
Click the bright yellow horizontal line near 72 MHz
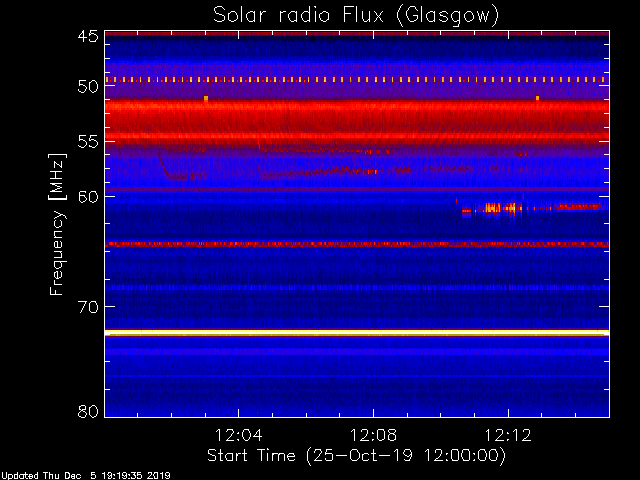pos(357,333)
